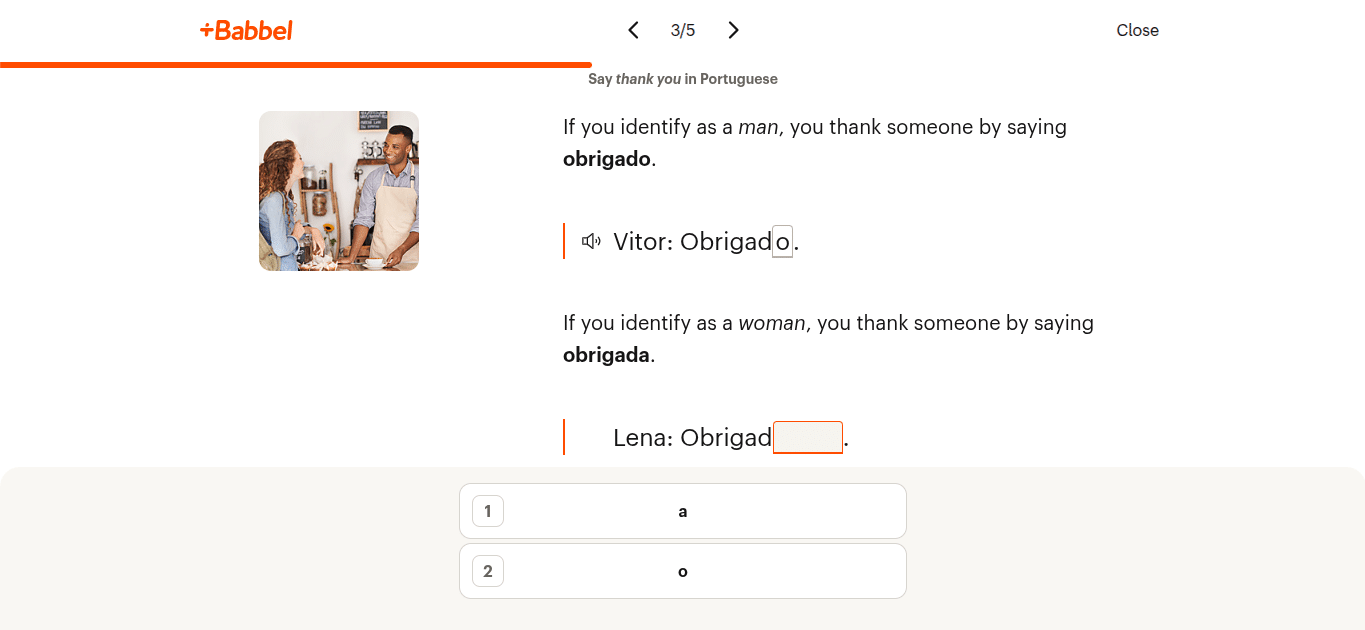Viewport: 1365px width, 630px height.
Task: Select the Babbel plus symbol
Action: point(206,30)
